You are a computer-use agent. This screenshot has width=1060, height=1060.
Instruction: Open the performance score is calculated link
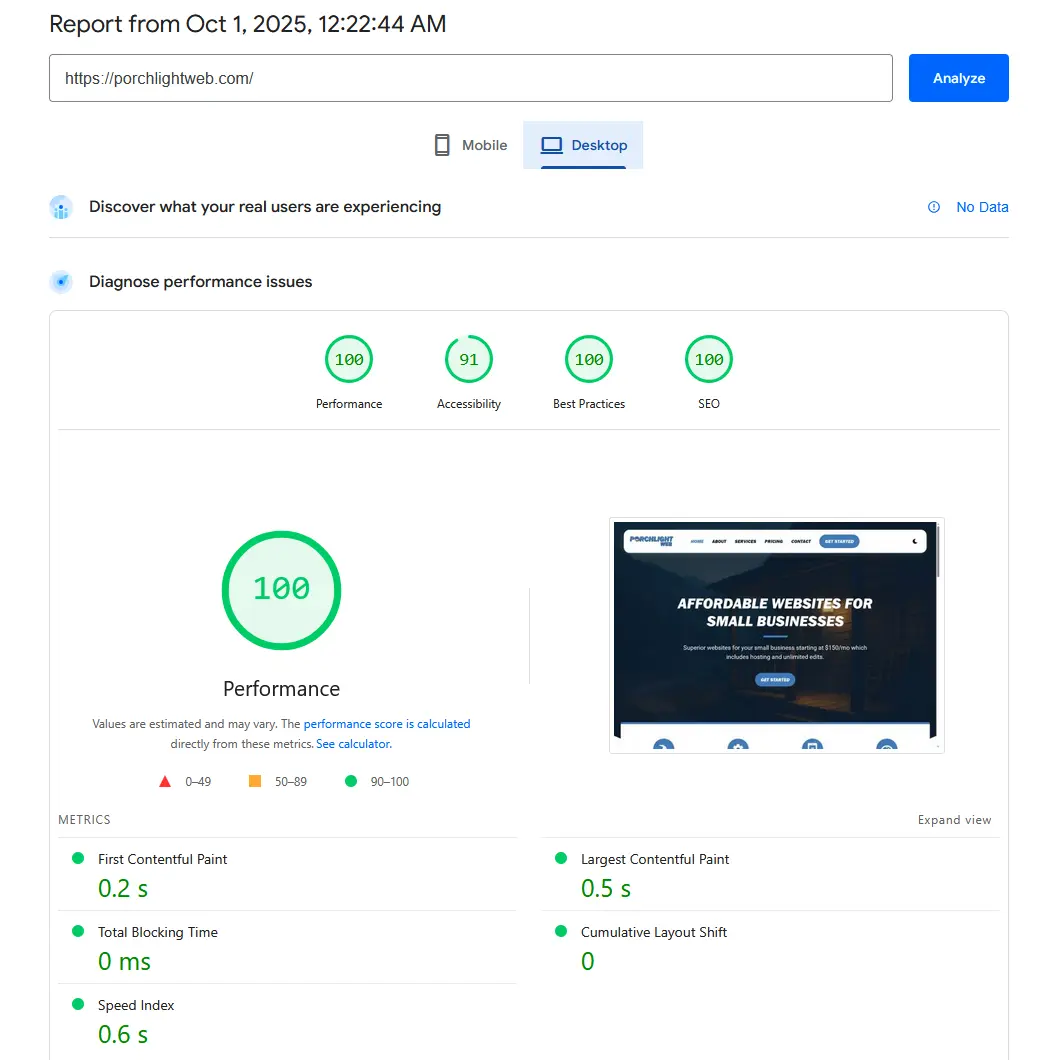(x=386, y=724)
